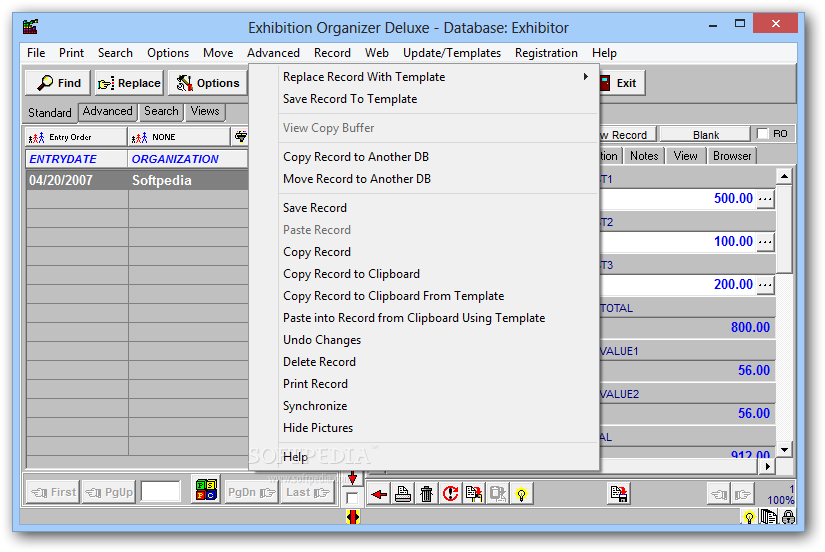Click the NONE sort selector
This screenshot has width=825, height=552.
(179, 137)
